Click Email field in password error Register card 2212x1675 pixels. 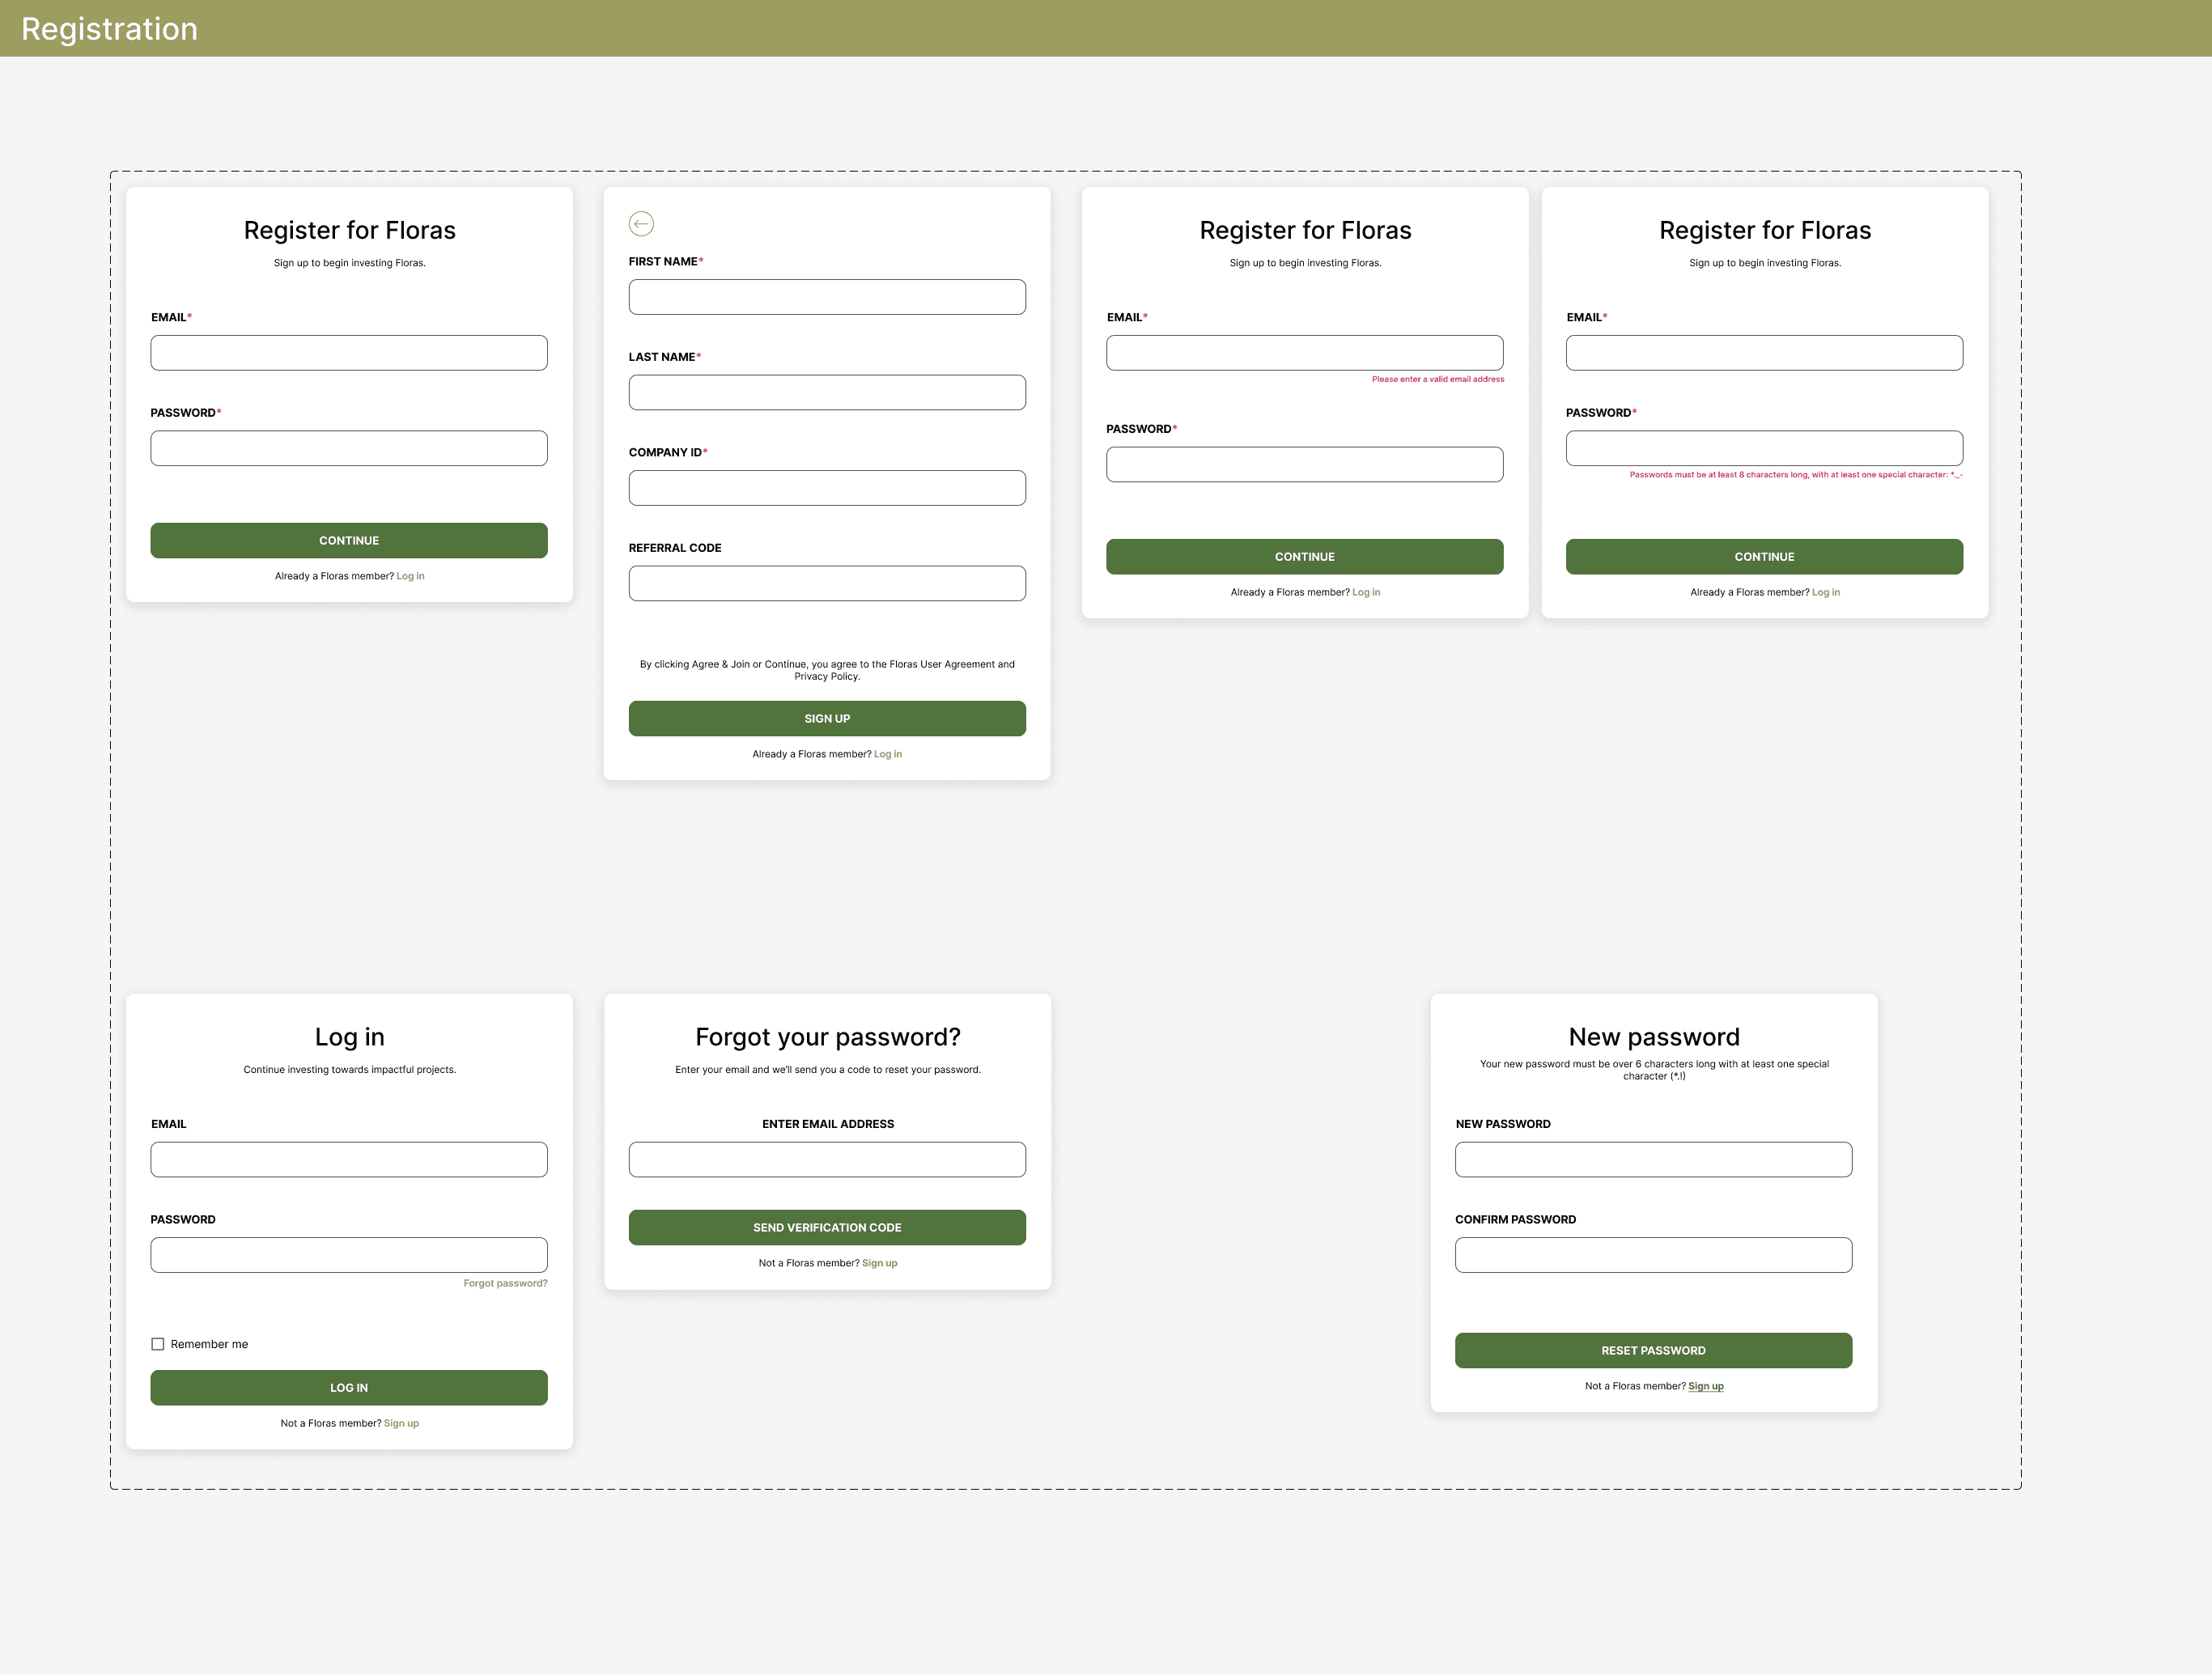click(x=1765, y=353)
